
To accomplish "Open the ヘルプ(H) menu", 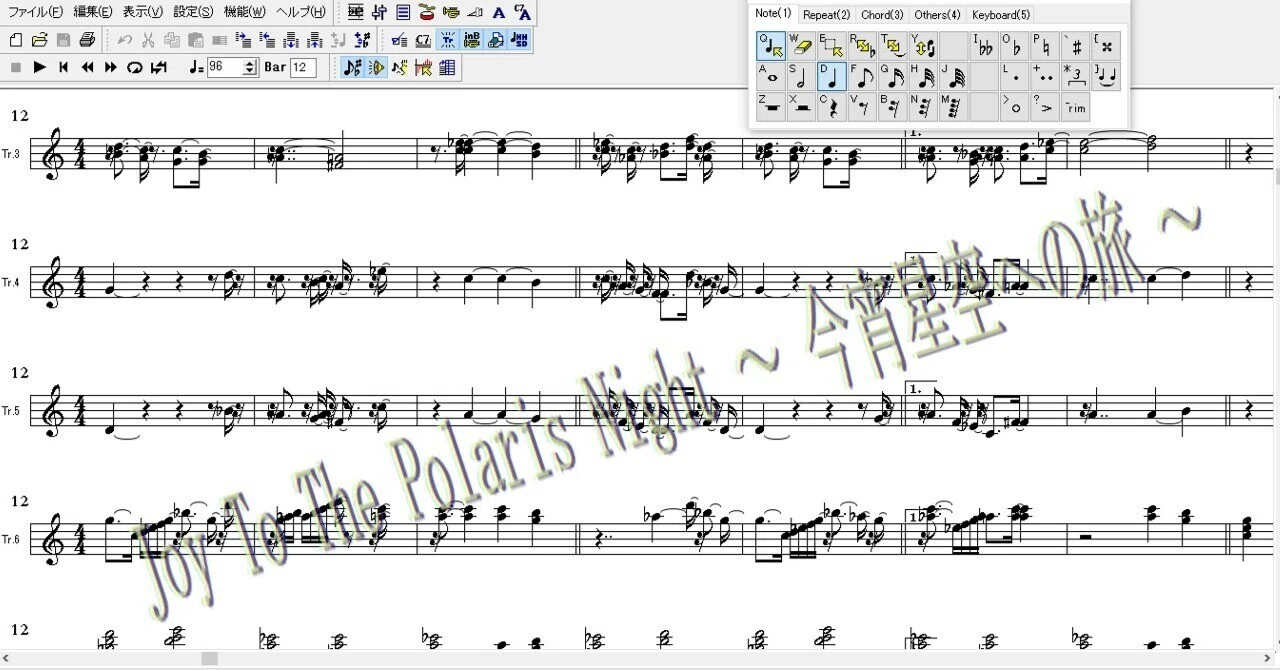I will click(300, 12).
